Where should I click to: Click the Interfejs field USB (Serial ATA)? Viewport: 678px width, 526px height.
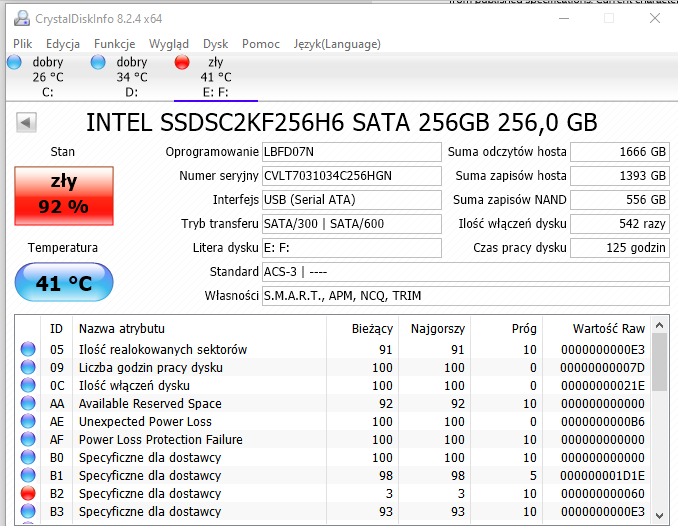click(352, 200)
